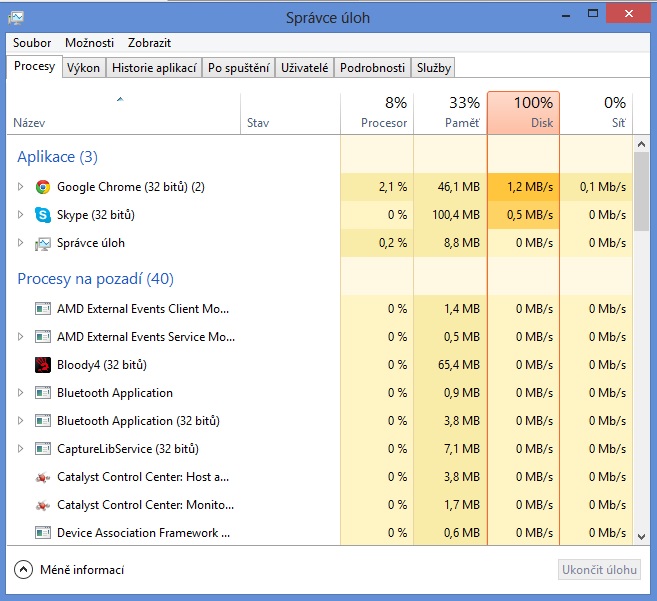The image size is (657, 601).
Task: Click the Bluetooth Application process icon
Action: click(x=43, y=393)
